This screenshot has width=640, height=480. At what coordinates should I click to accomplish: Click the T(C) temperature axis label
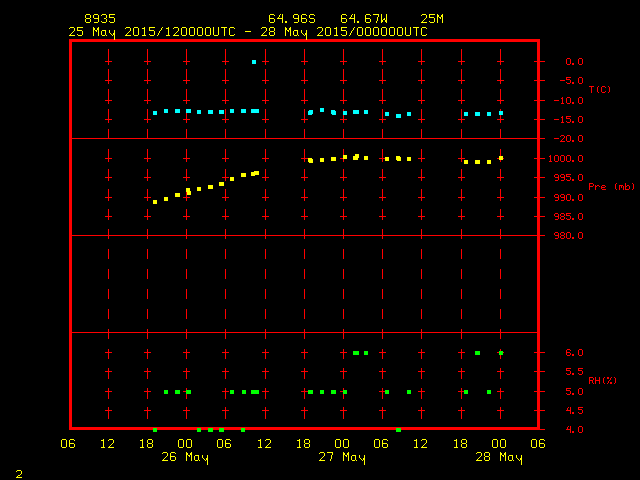(x=599, y=90)
